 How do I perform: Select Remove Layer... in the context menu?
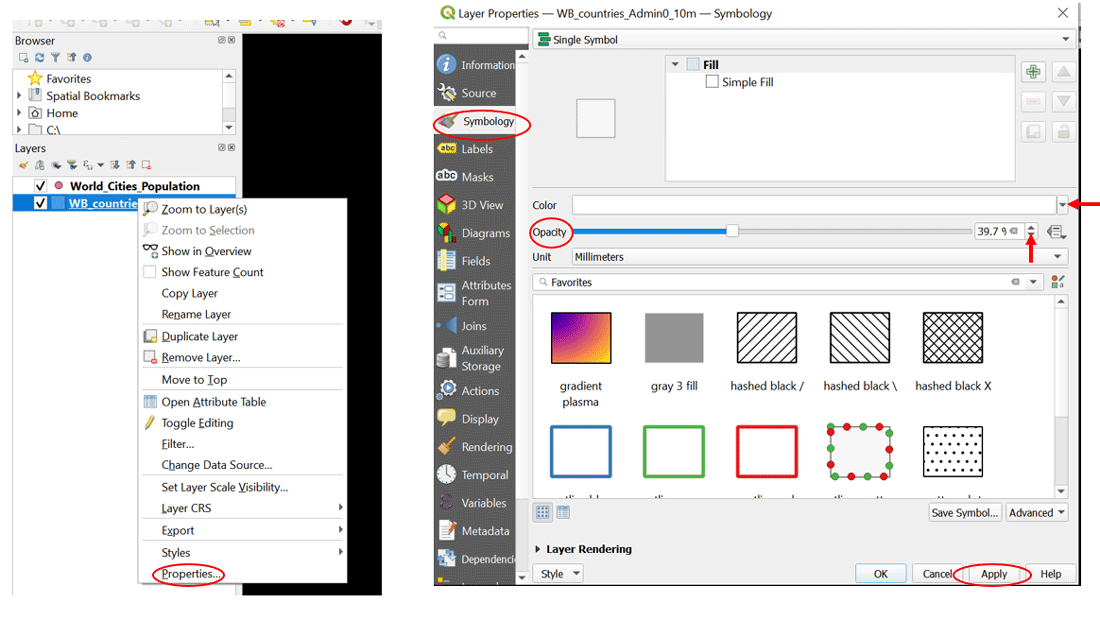pyautogui.click(x=201, y=358)
